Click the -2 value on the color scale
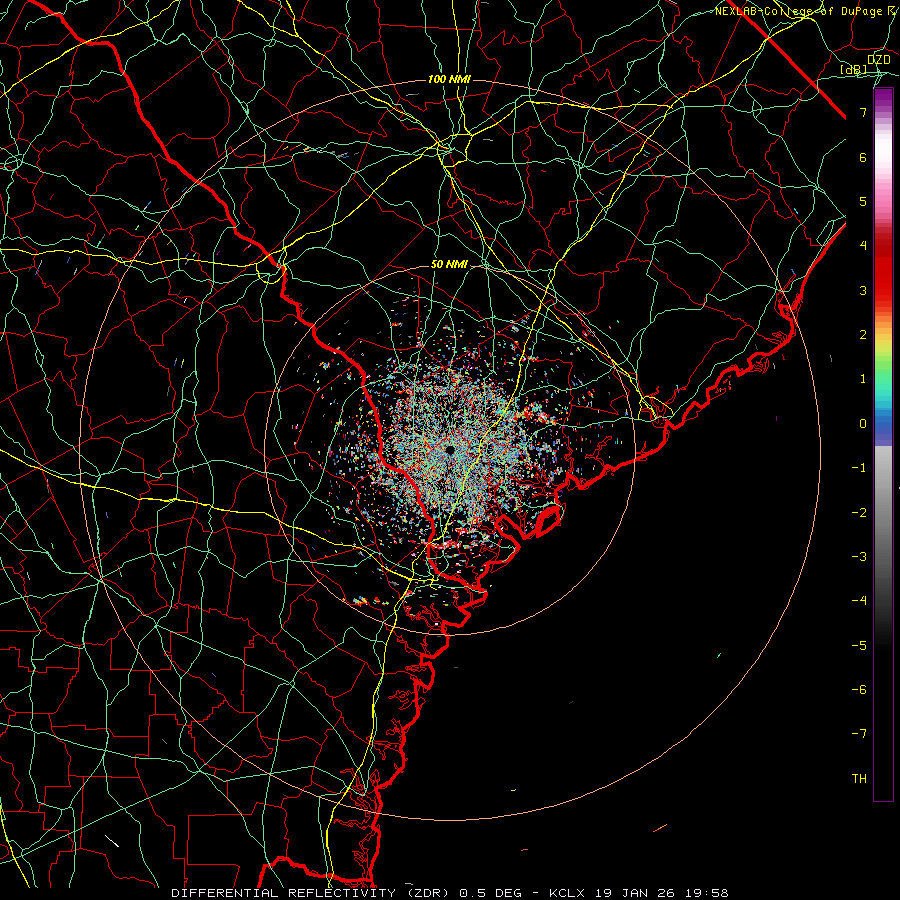The image size is (900, 900). coord(859,513)
